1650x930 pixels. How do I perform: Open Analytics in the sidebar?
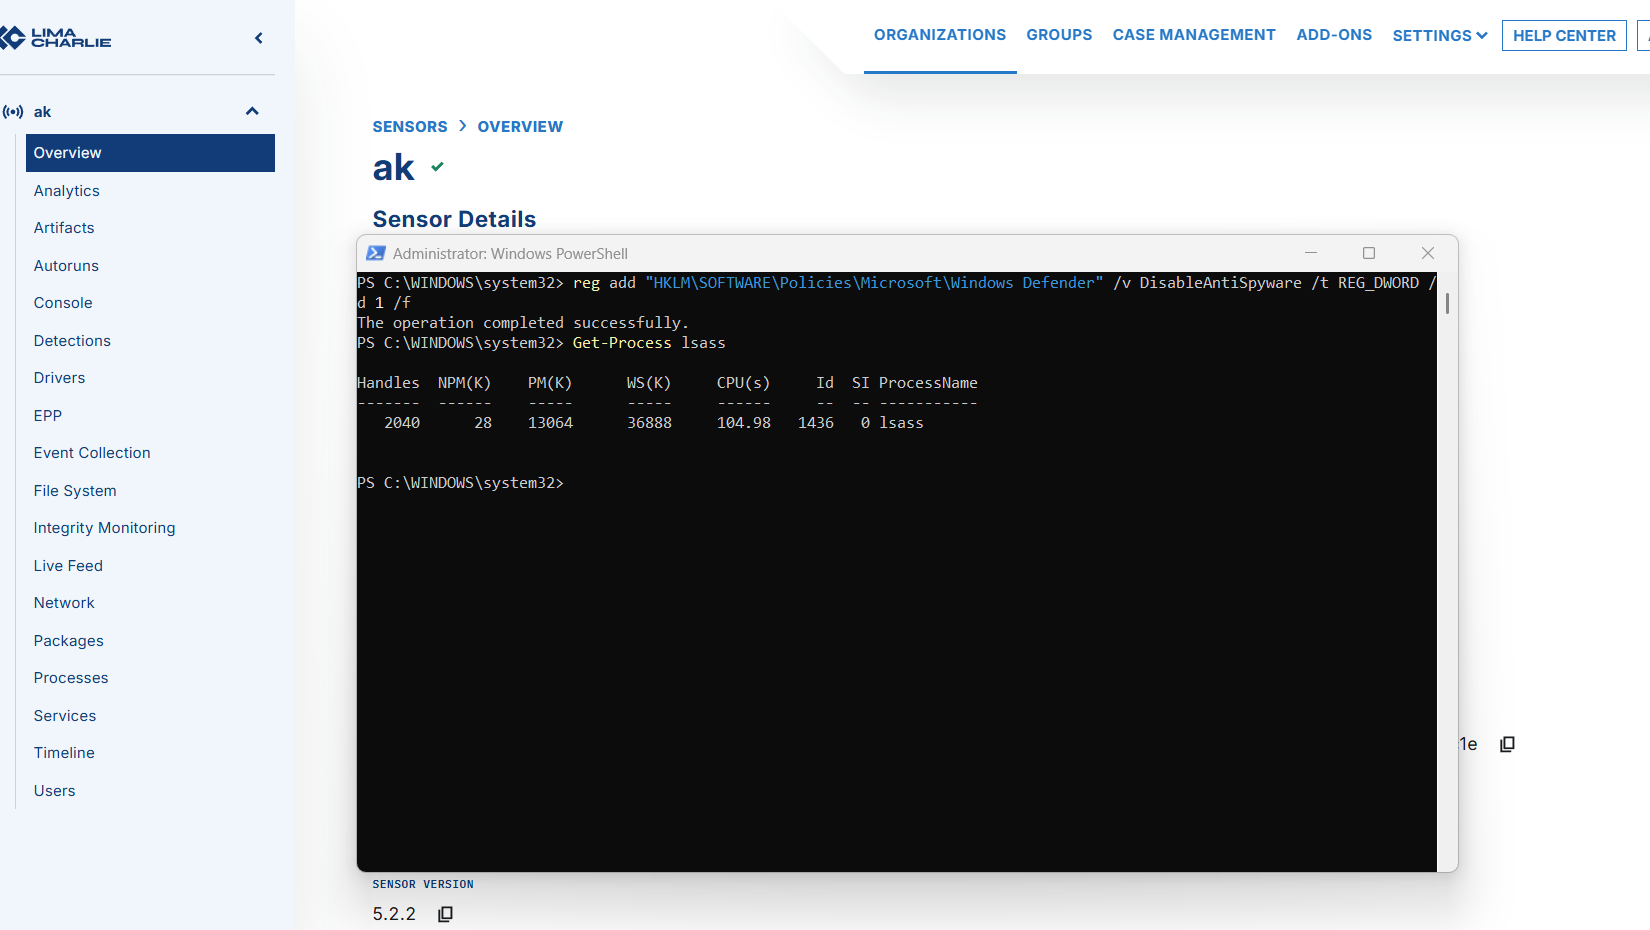[67, 191]
